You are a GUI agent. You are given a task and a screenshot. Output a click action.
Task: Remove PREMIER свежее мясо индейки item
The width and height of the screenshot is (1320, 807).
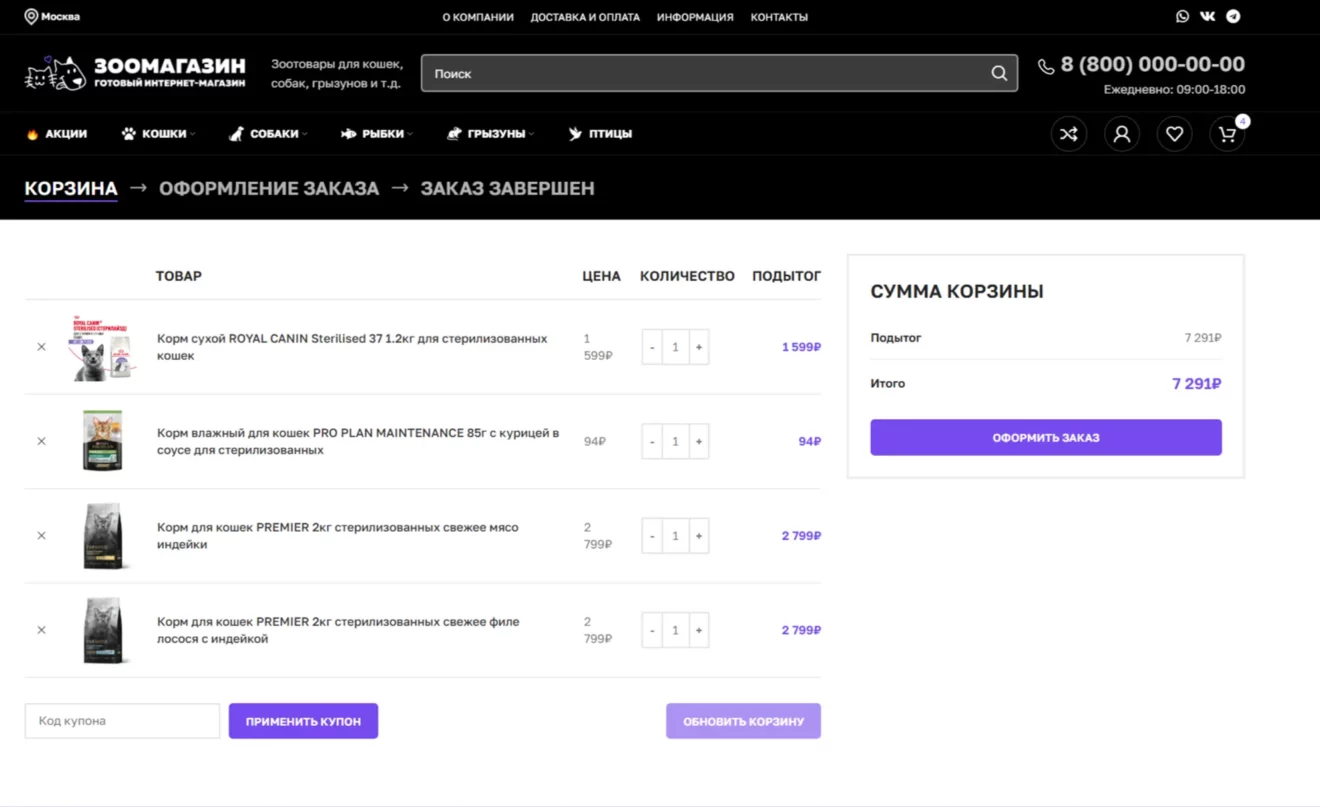41,536
